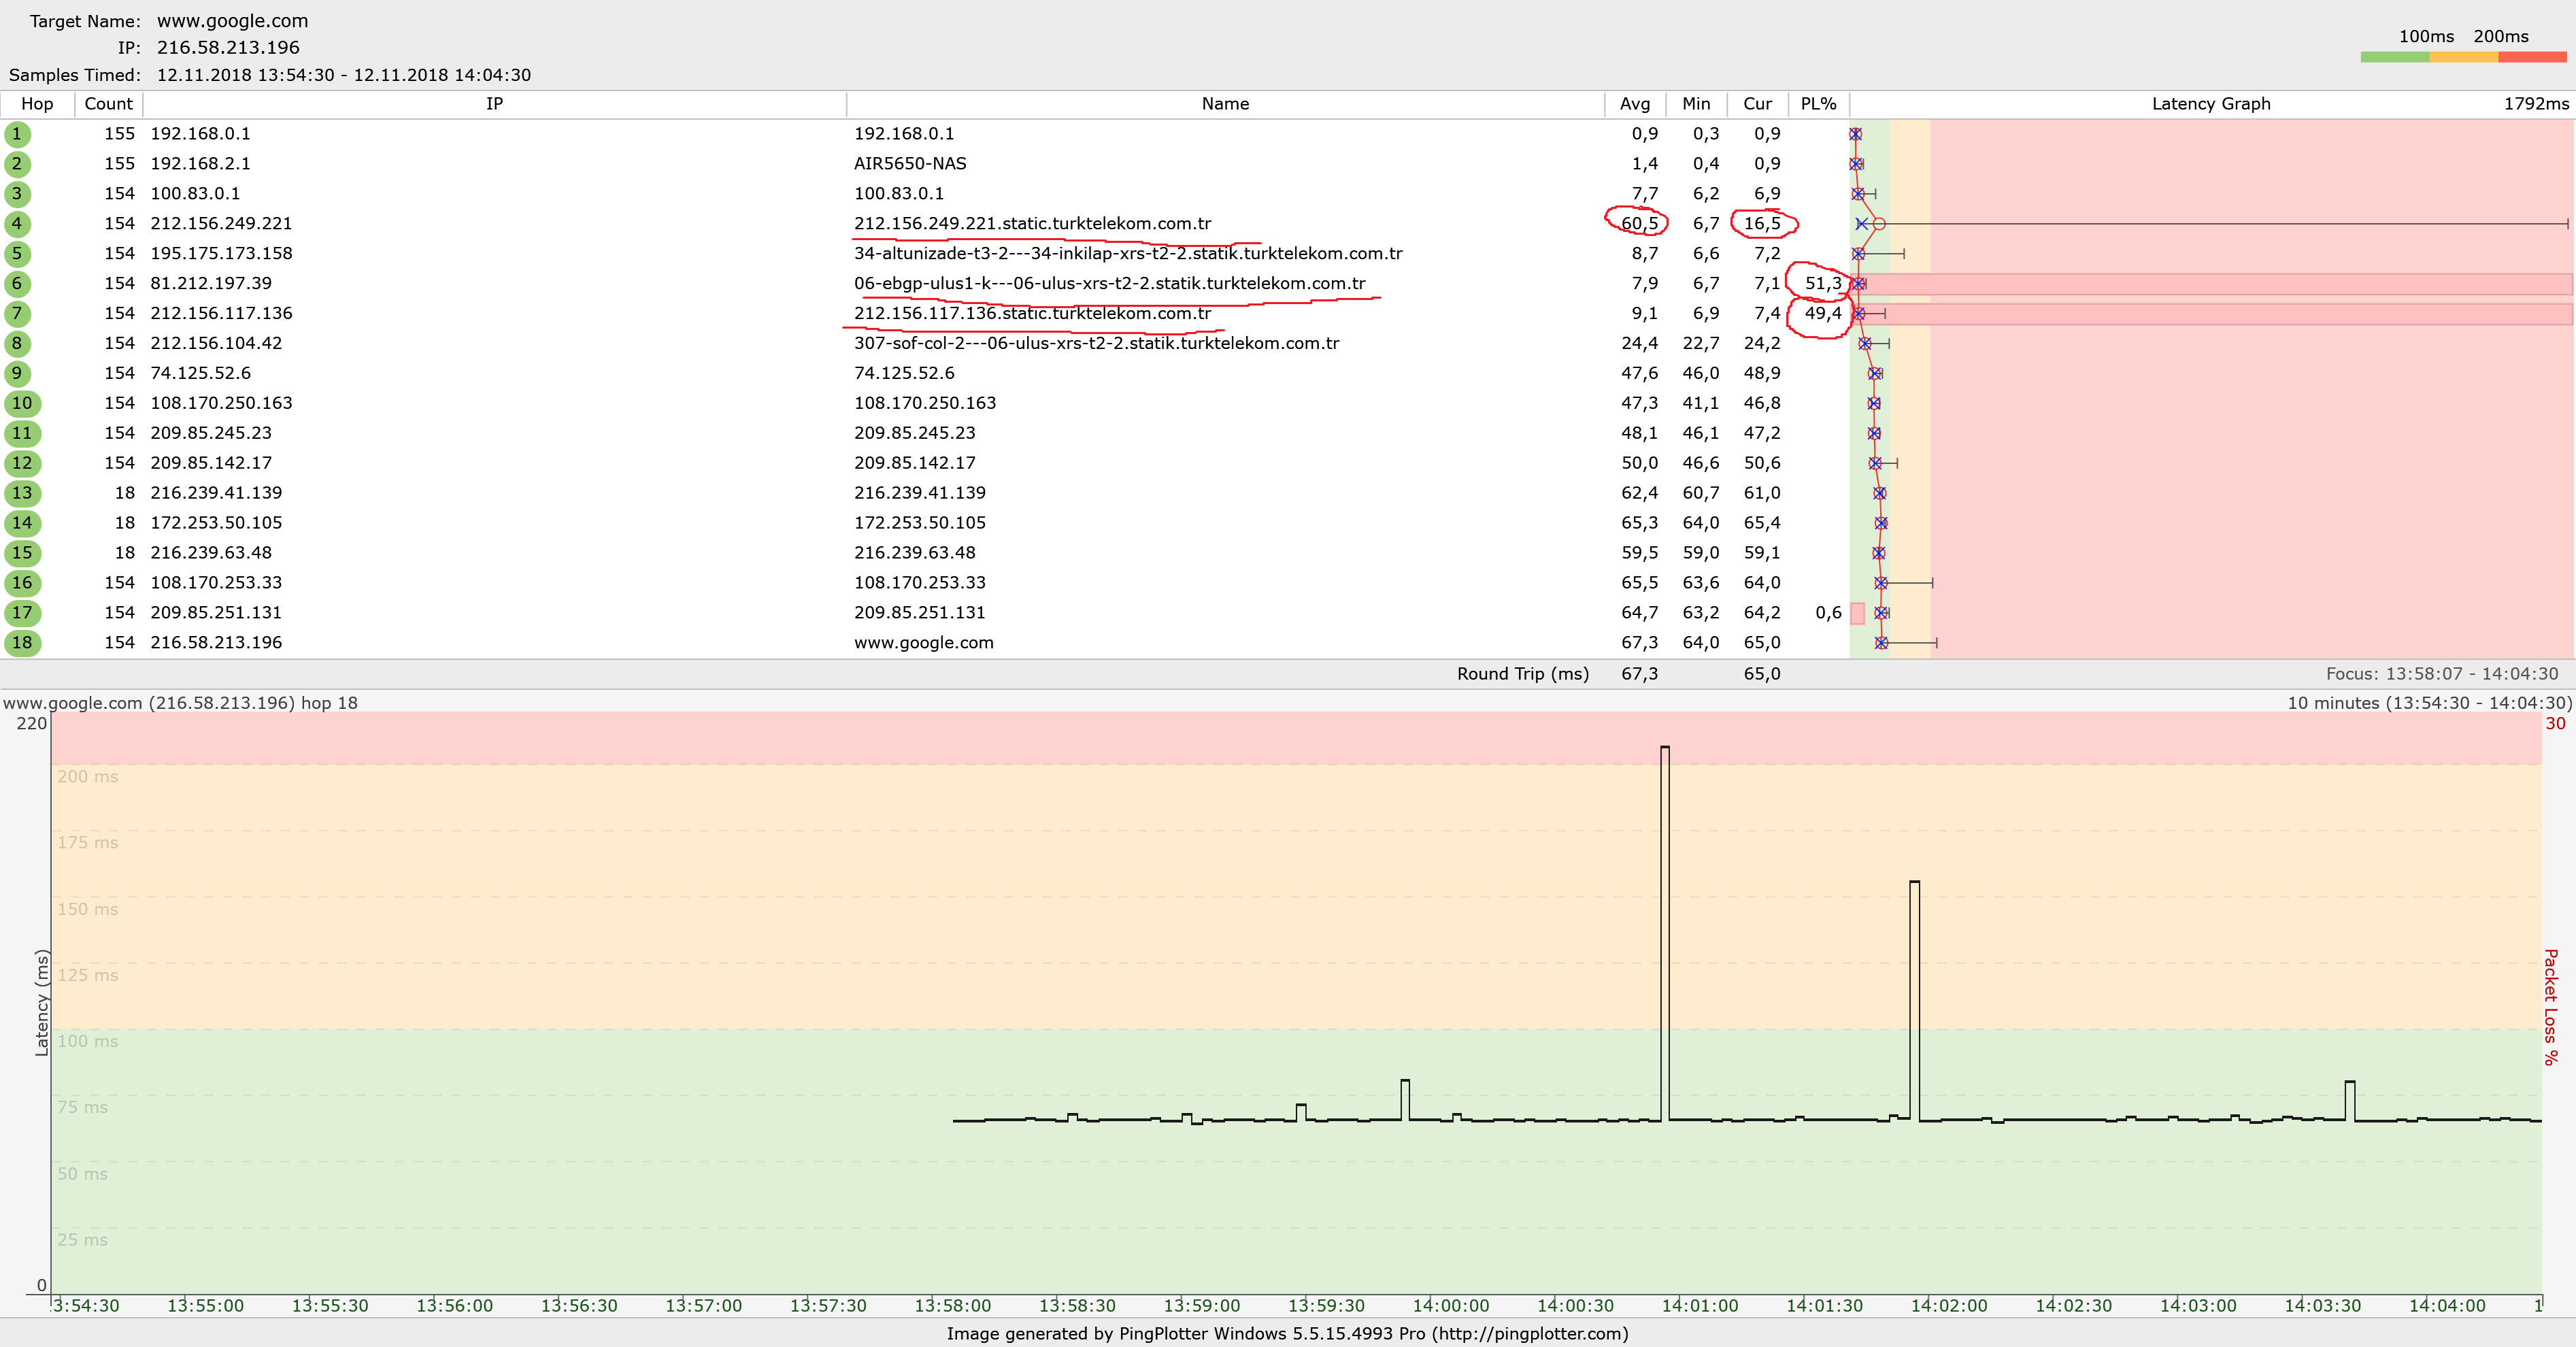Click the green 100ms legend swatch
Screen dimensions: 2576x1347
click(x=2394, y=58)
